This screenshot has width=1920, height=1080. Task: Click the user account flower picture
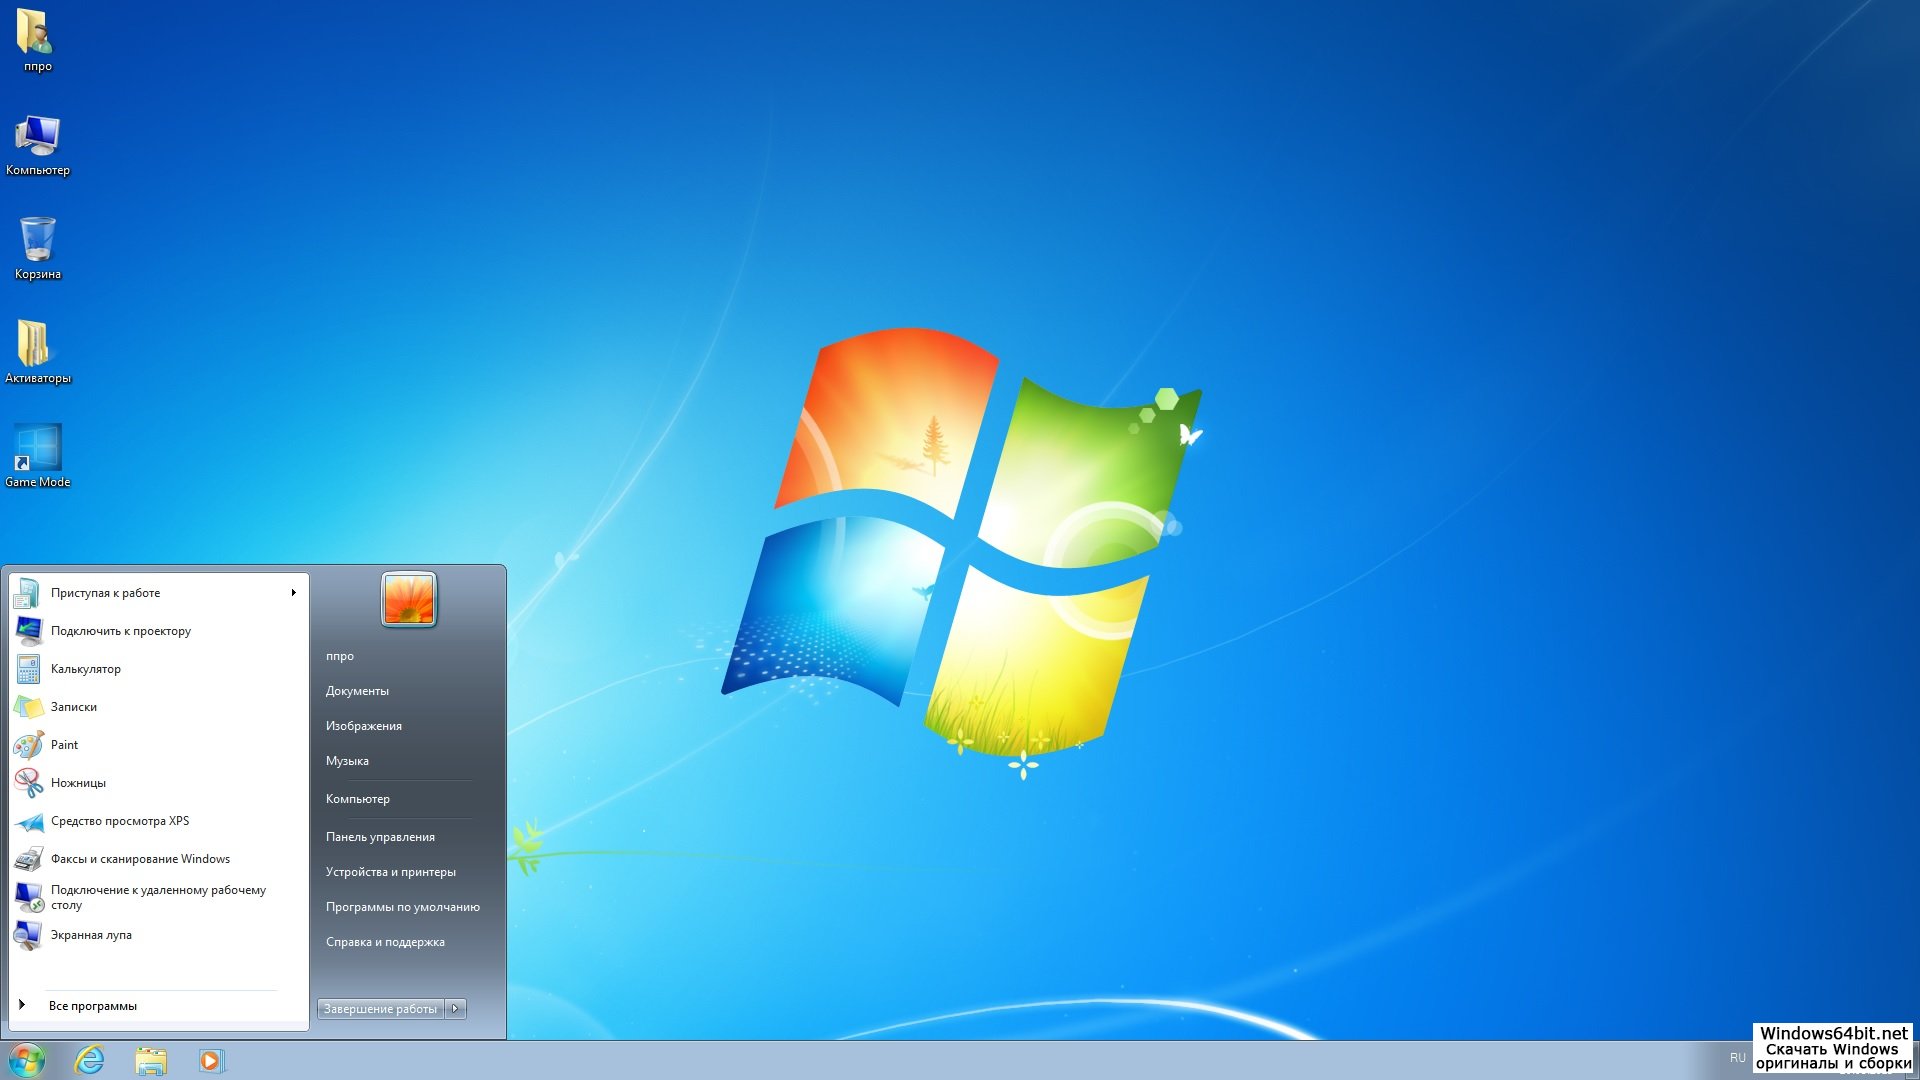(x=409, y=599)
